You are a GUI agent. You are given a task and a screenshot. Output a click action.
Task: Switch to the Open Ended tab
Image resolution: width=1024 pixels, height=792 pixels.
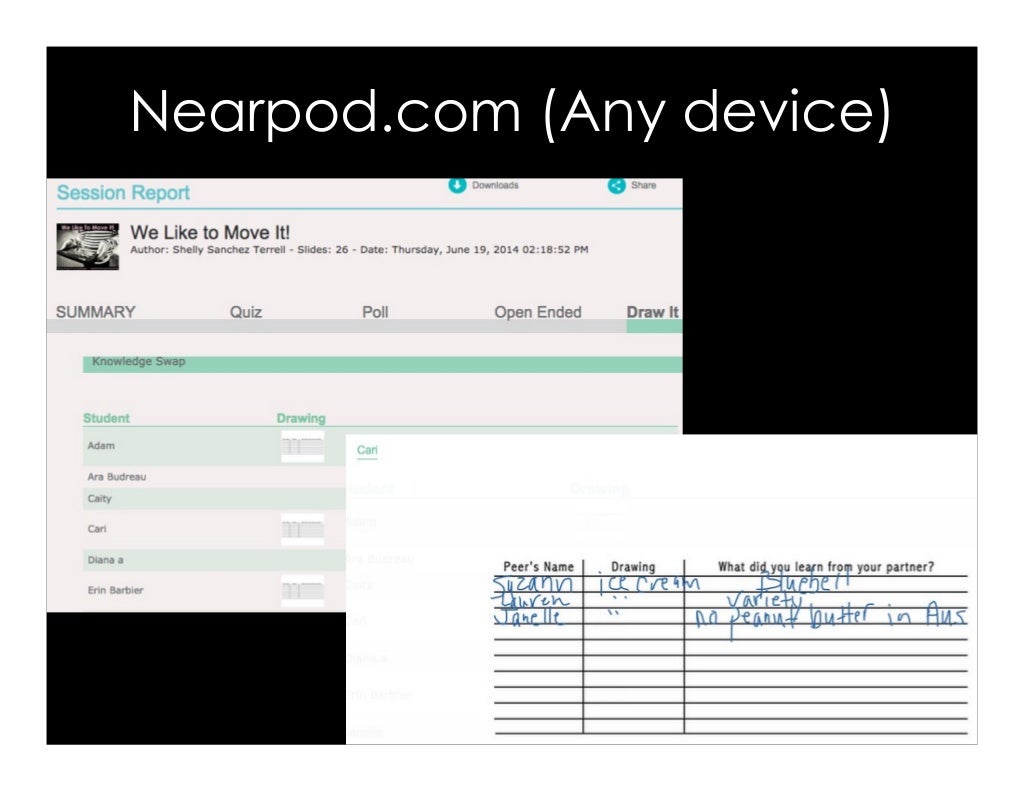tap(537, 312)
